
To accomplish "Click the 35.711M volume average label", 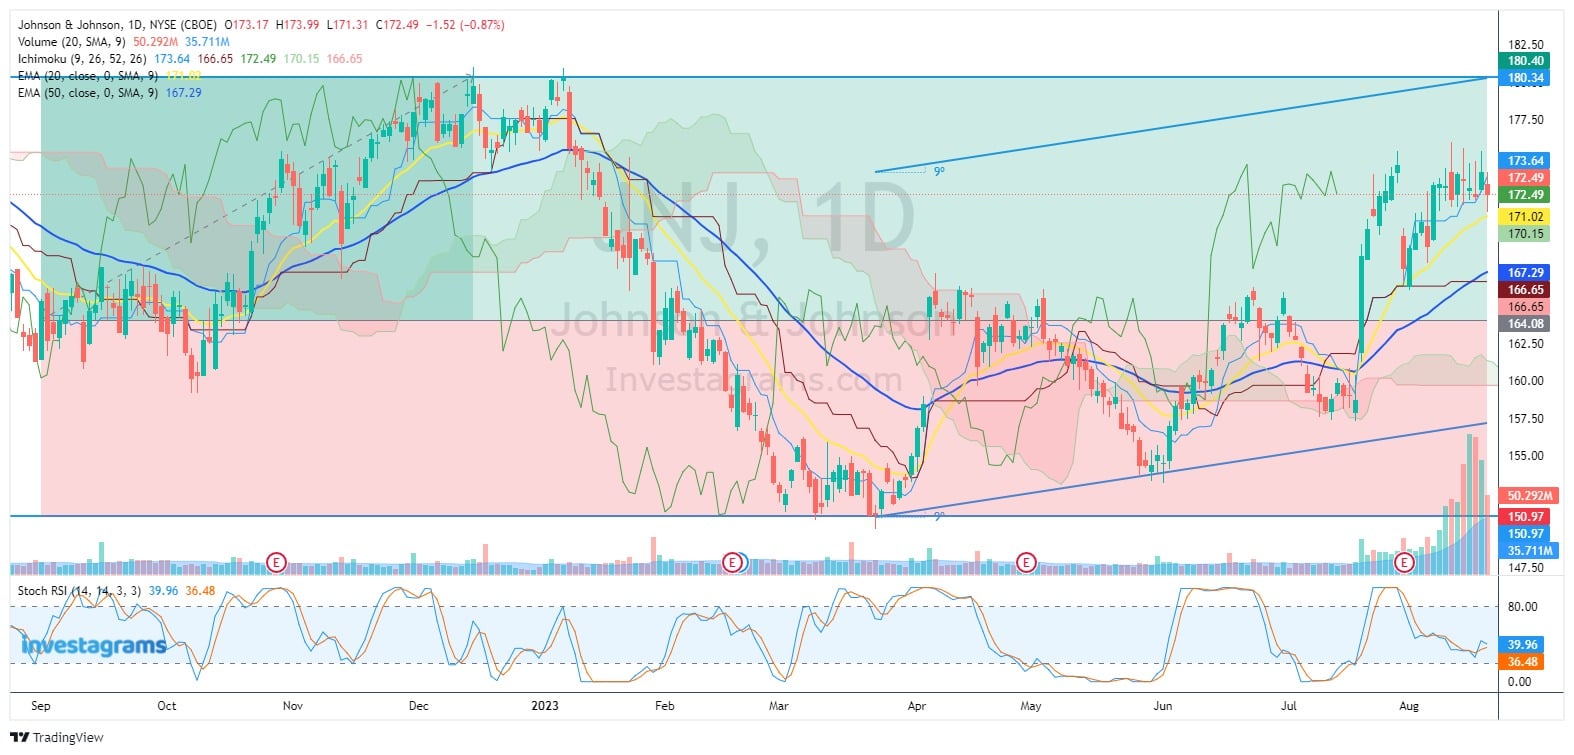I will [1530, 551].
